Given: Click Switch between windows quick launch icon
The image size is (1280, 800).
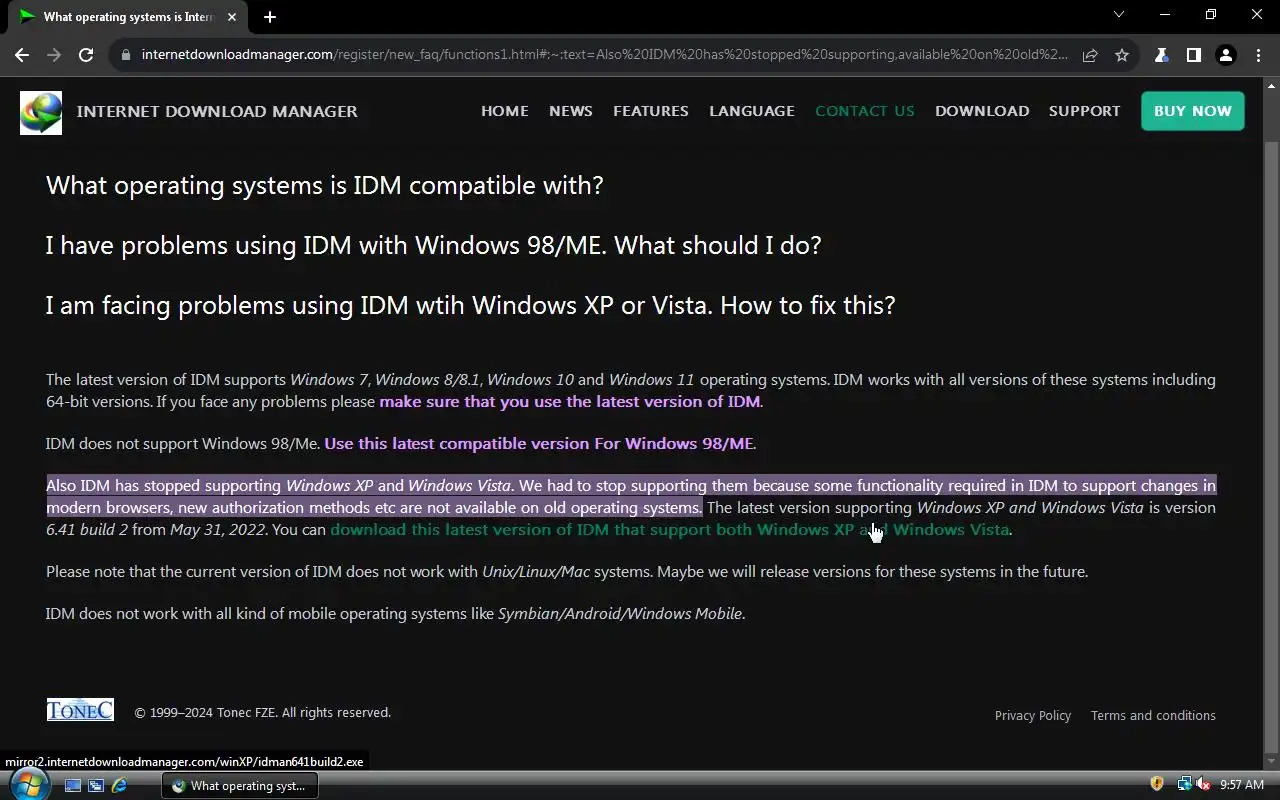Looking at the screenshot, I should [96, 786].
